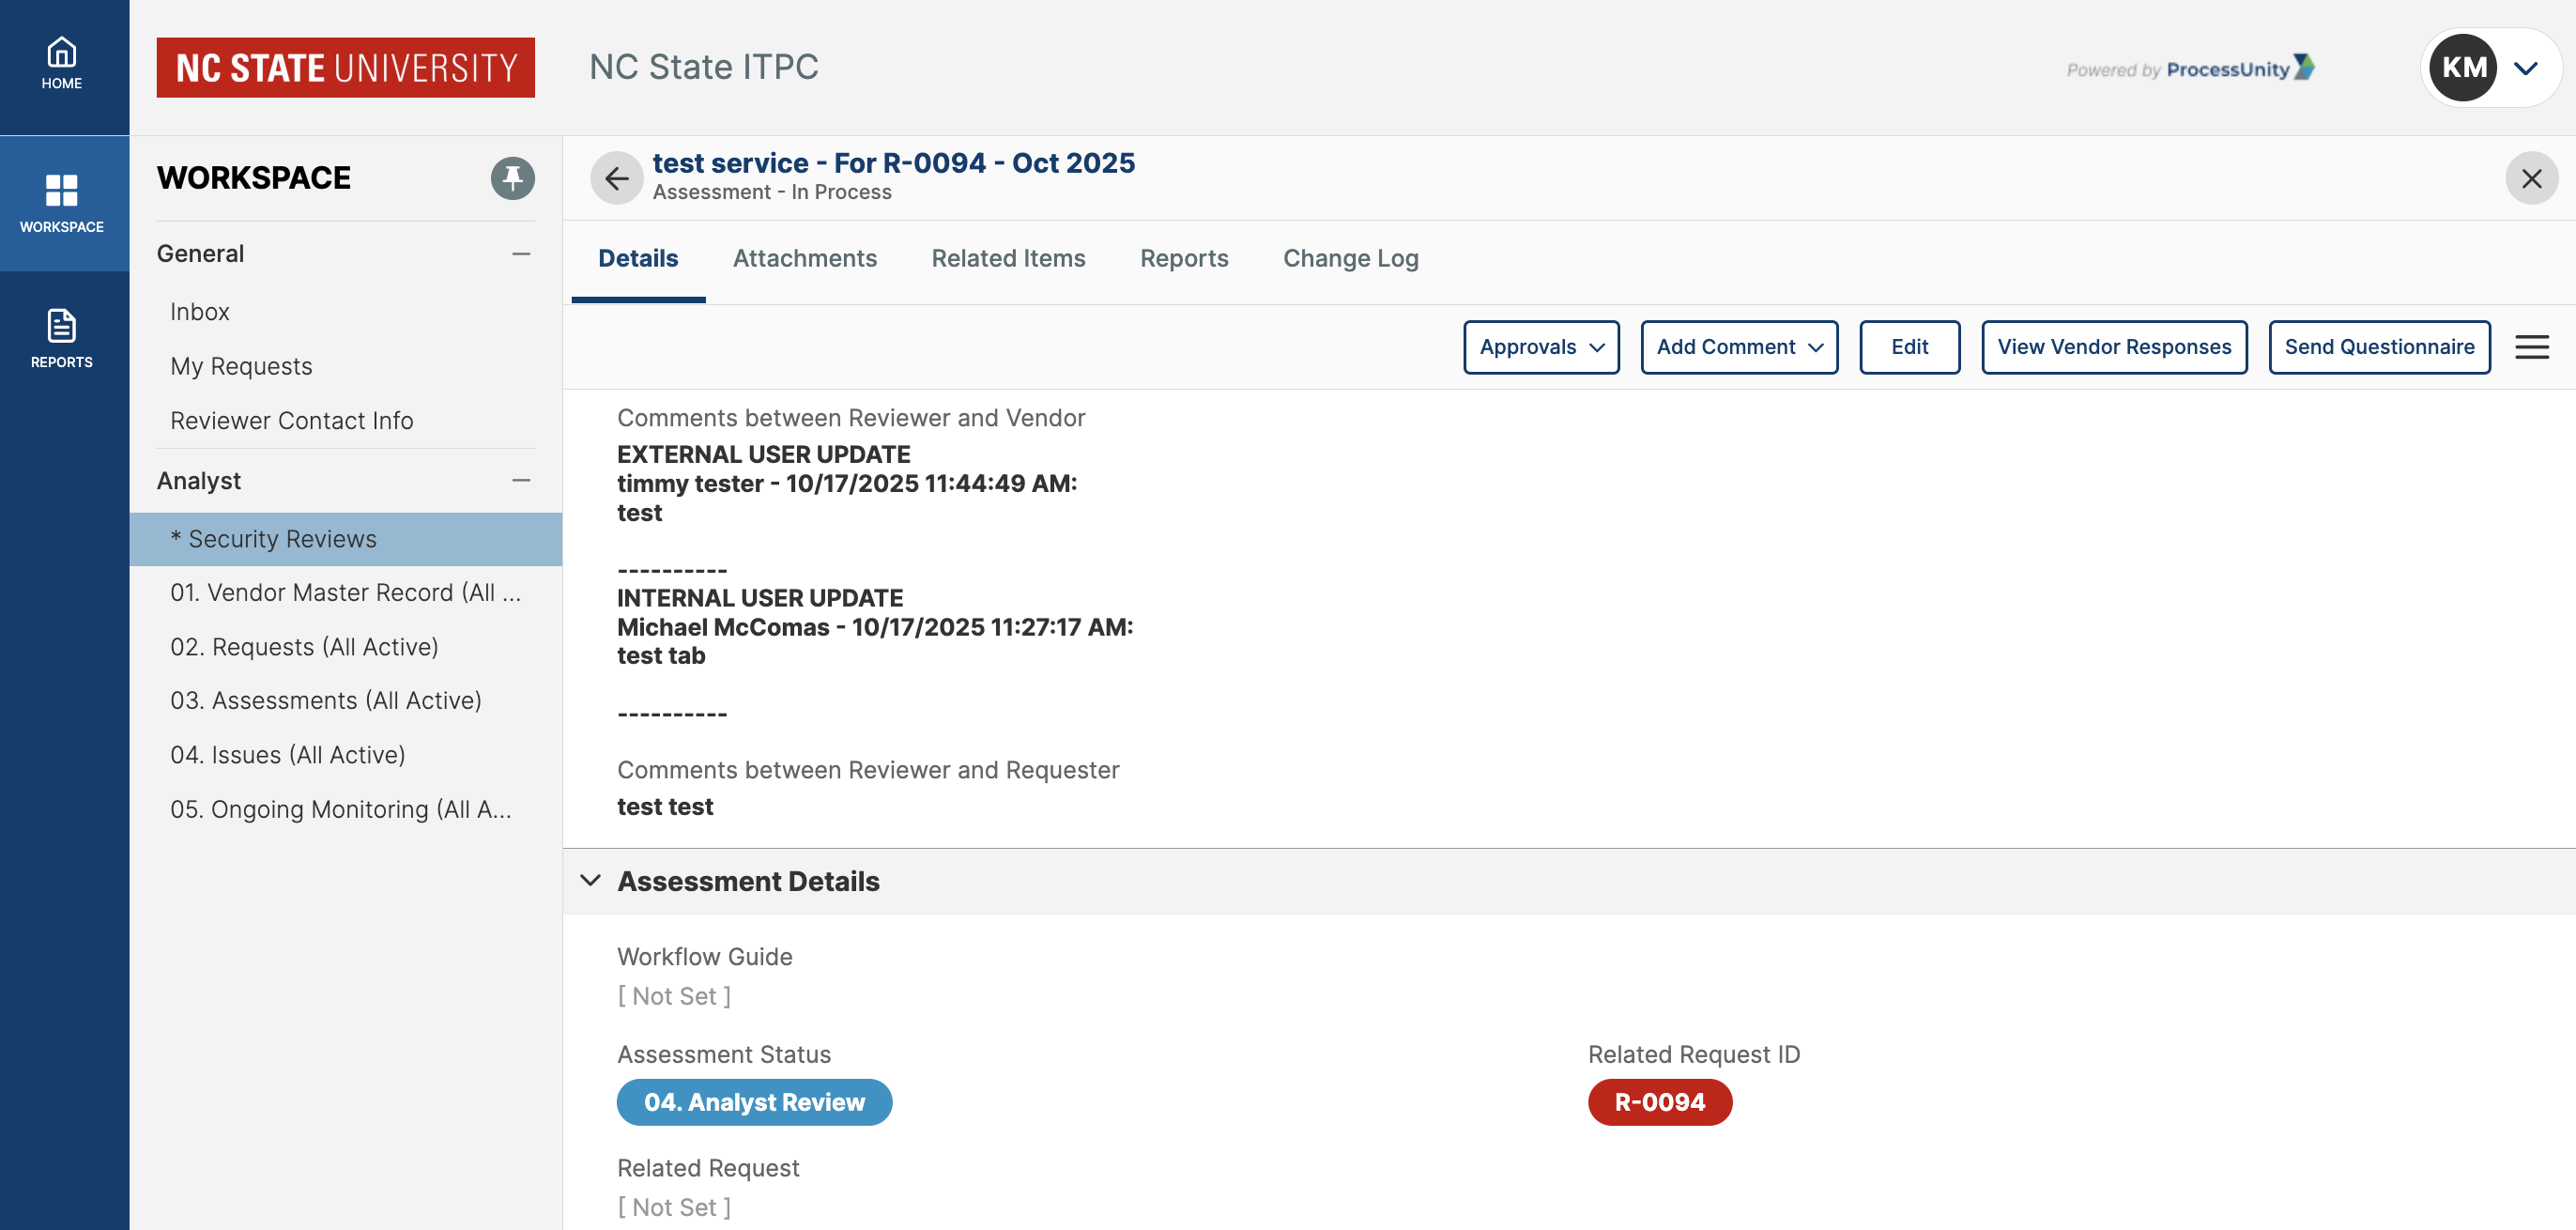The width and height of the screenshot is (2576, 1230).
Task: Open the Approvals dropdown
Action: point(1541,347)
